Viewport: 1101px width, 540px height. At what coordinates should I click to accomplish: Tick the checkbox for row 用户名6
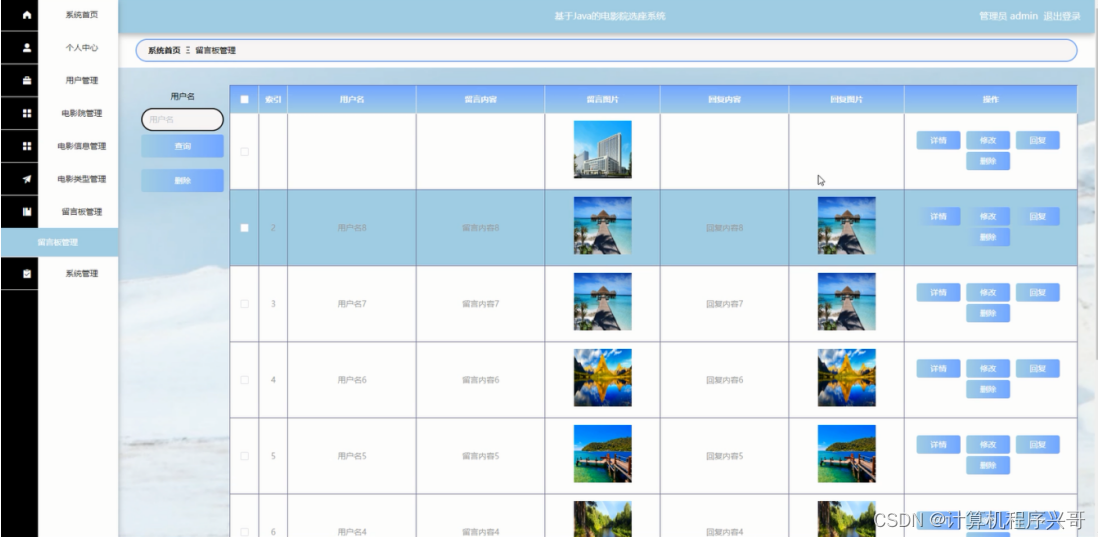[x=244, y=380]
